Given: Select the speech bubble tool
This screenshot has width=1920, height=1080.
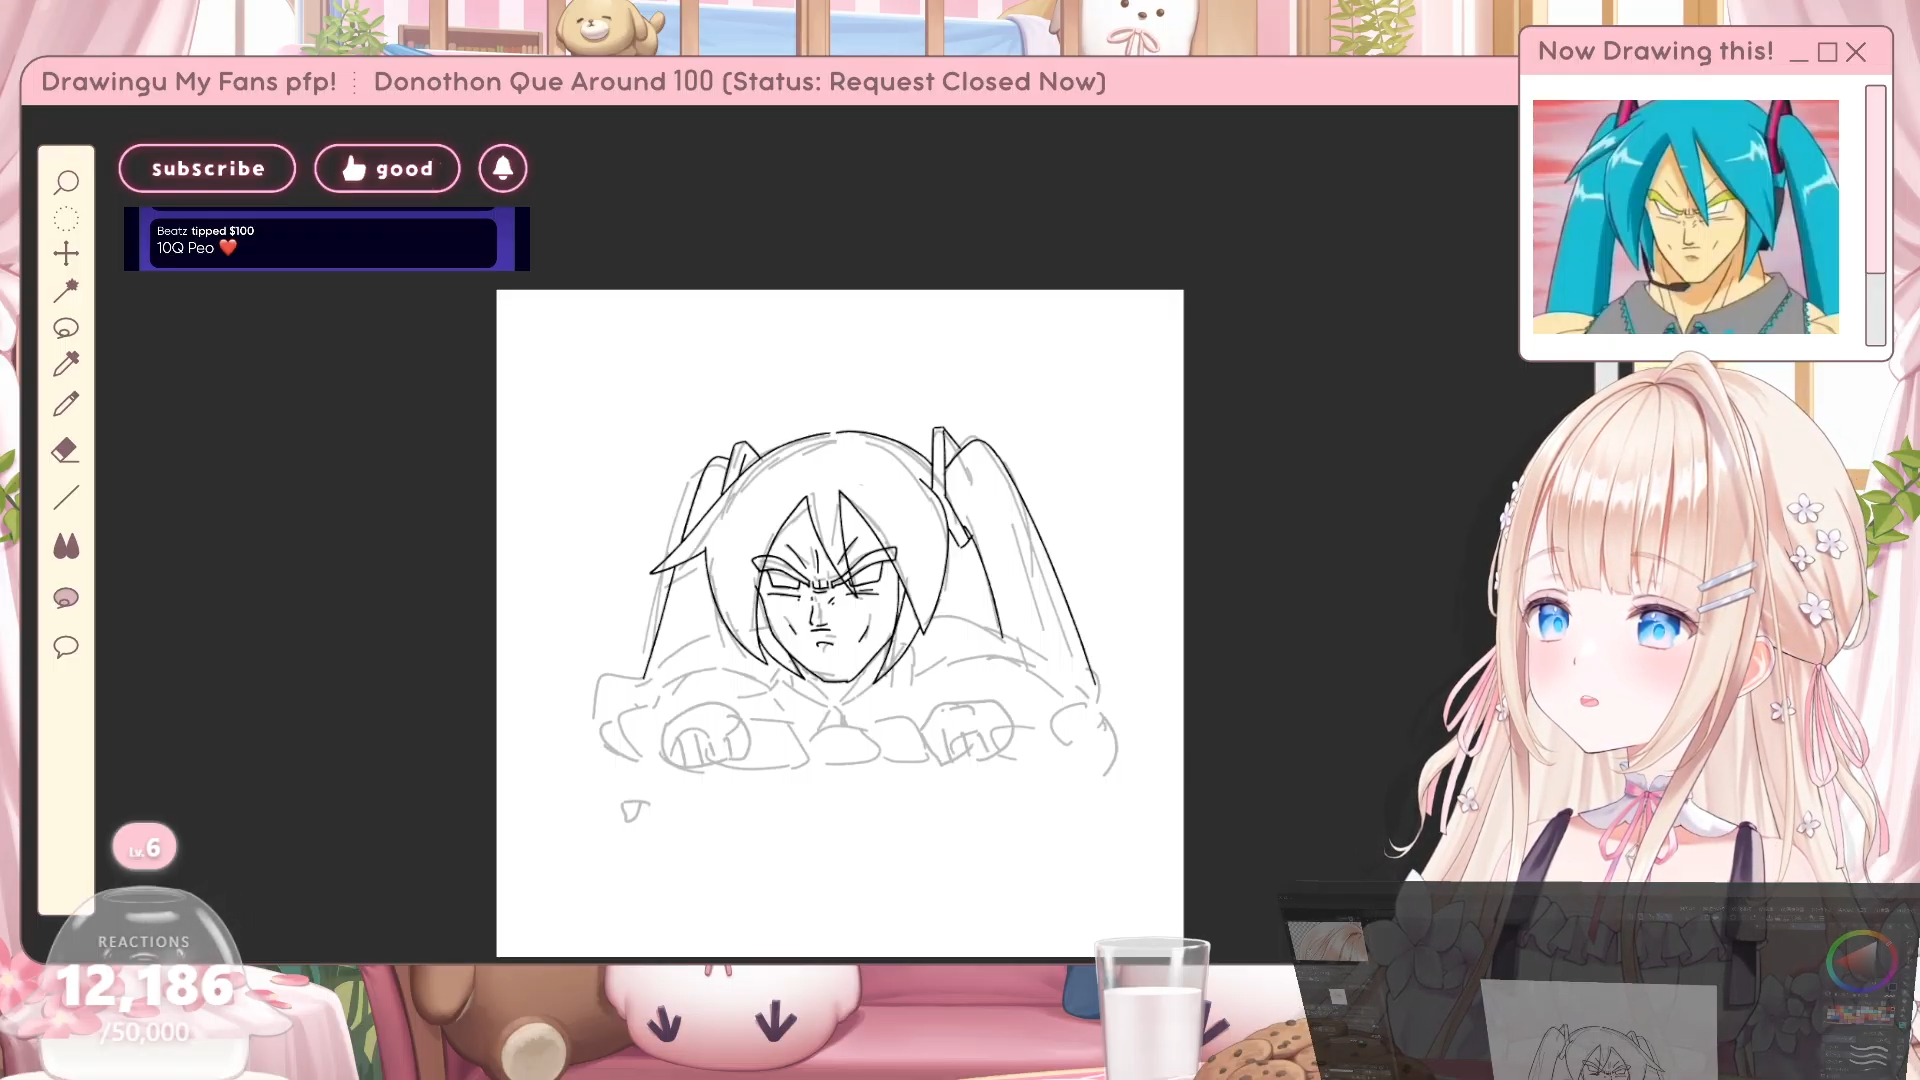Looking at the screenshot, I should pyautogui.click(x=66, y=647).
